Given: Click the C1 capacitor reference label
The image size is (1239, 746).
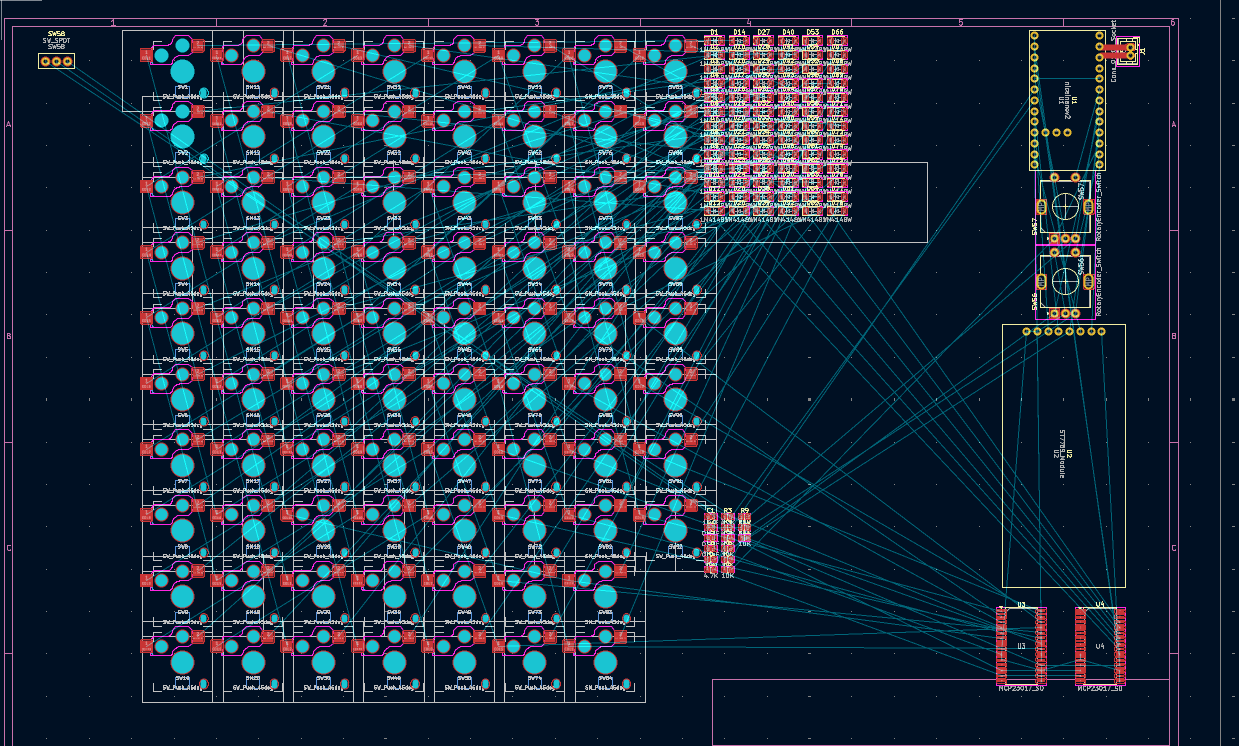Looking at the screenshot, I should click(x=711, y=511).
